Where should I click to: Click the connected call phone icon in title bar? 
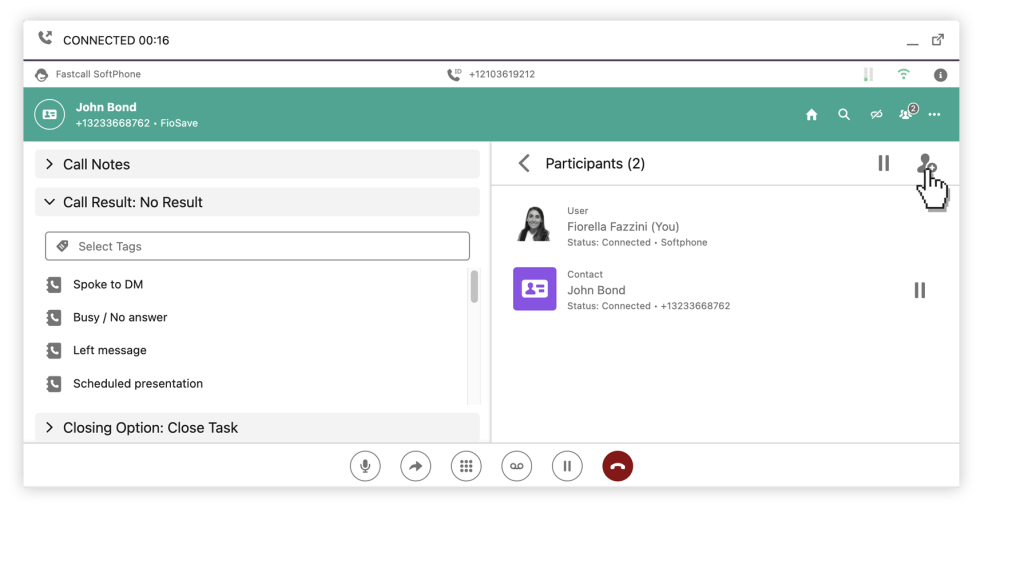point(45,38)
